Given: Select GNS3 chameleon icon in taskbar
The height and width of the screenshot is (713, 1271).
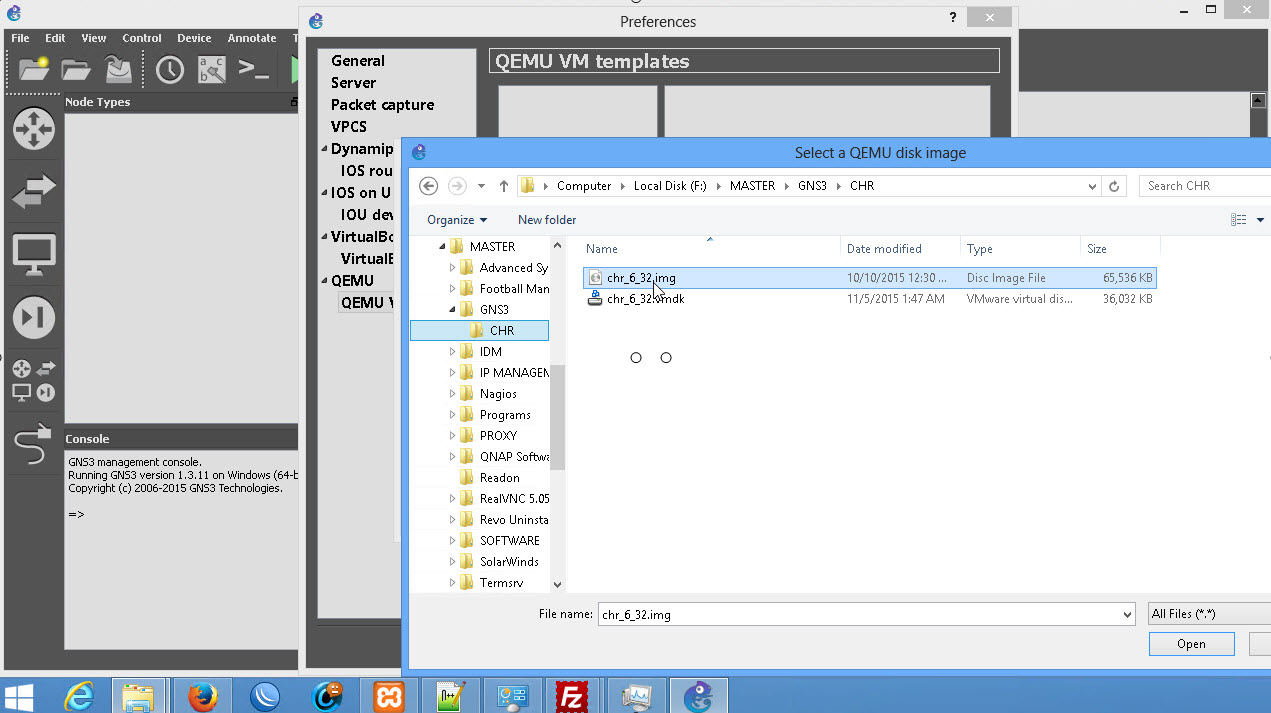Looking at the screenshot, I should tap(699, 696).
